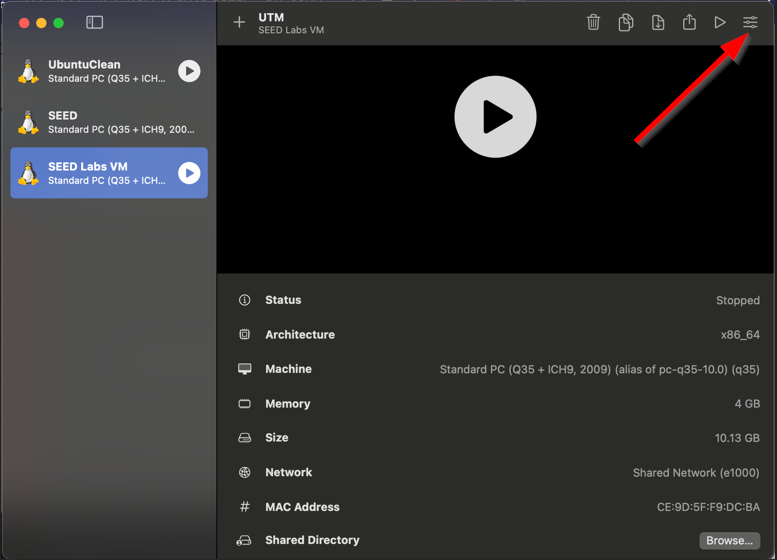777x560 pixels.
Task: Open VM settings sliders icon
Action: coord(750,22)
